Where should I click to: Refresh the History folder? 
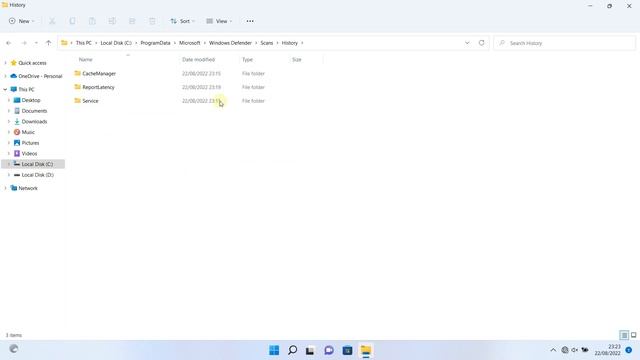(x=482, y=43)
